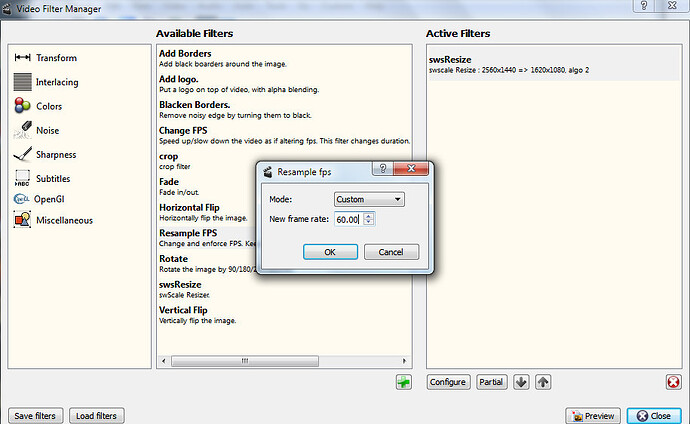The height and width of the screenshot is (424, 690).
Task: Move active filter down with arrow icon
Action: (521, 382)
